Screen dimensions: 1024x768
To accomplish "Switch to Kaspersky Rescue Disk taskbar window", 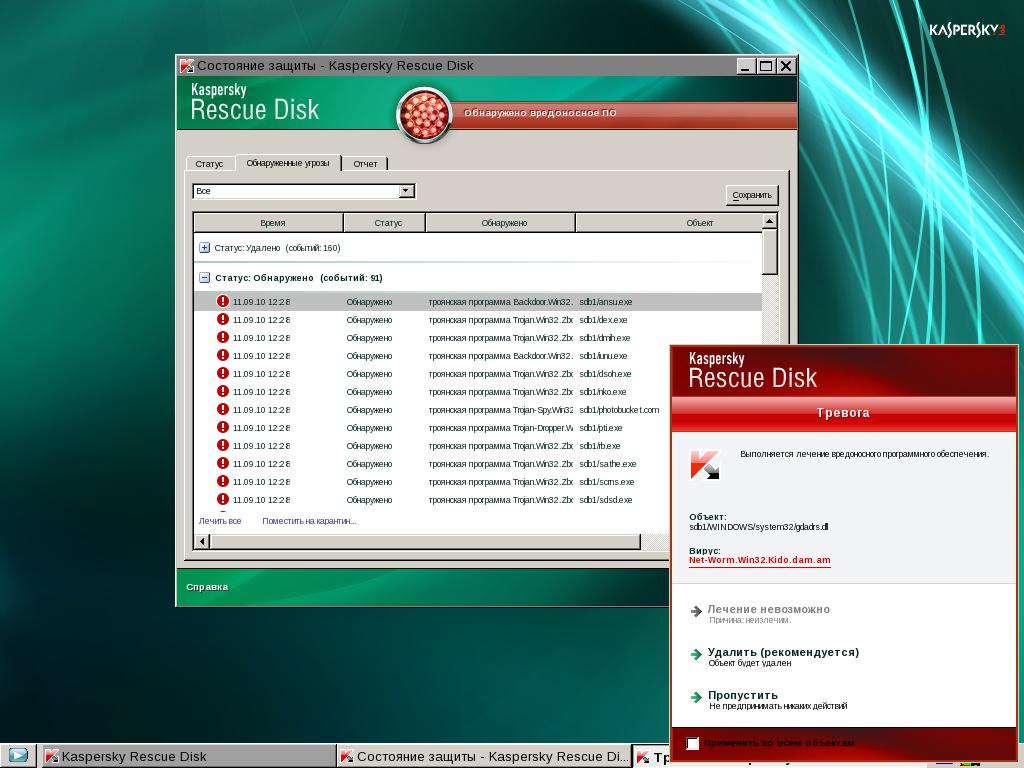I will coord(188,756).
